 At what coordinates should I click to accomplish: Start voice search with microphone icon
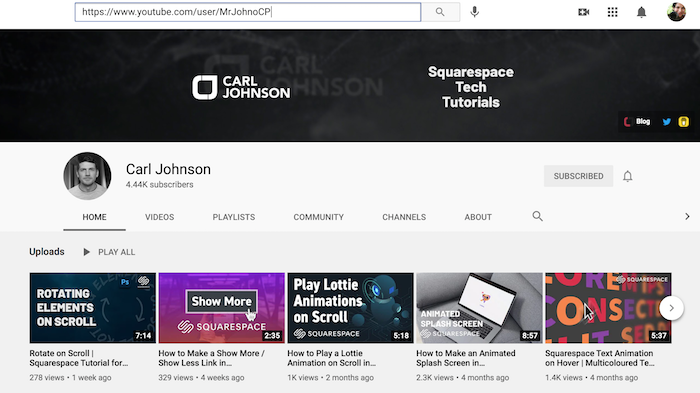475,12
